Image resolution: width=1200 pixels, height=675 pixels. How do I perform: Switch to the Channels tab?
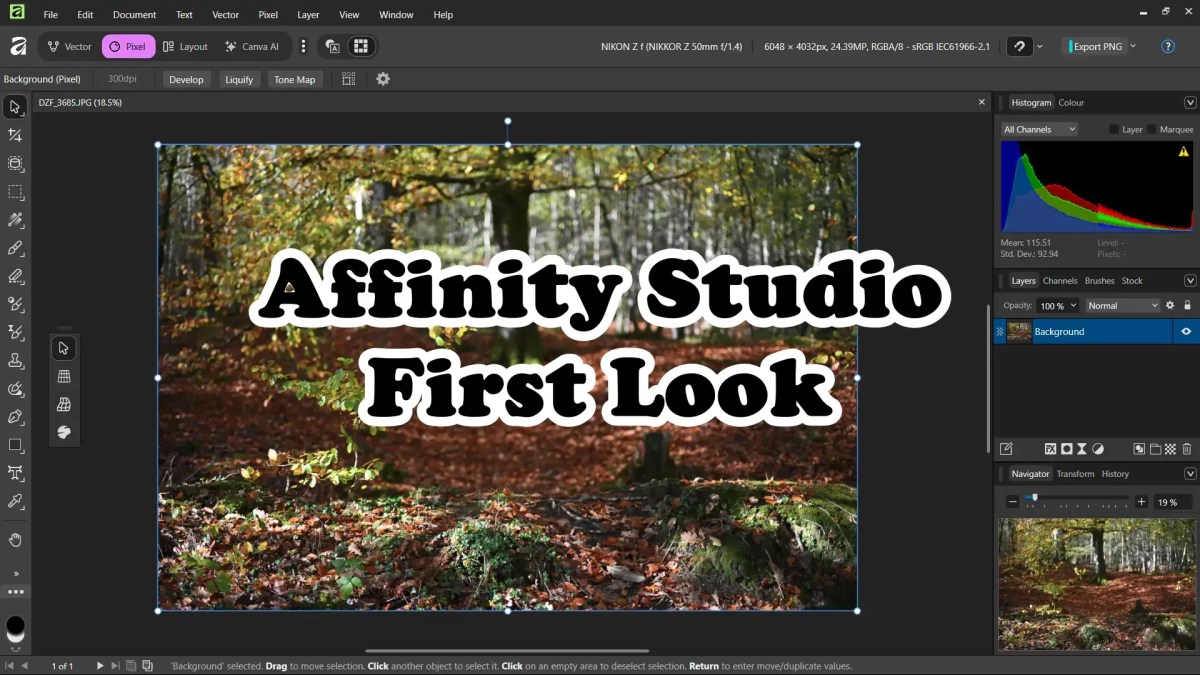pos(1060,280)
